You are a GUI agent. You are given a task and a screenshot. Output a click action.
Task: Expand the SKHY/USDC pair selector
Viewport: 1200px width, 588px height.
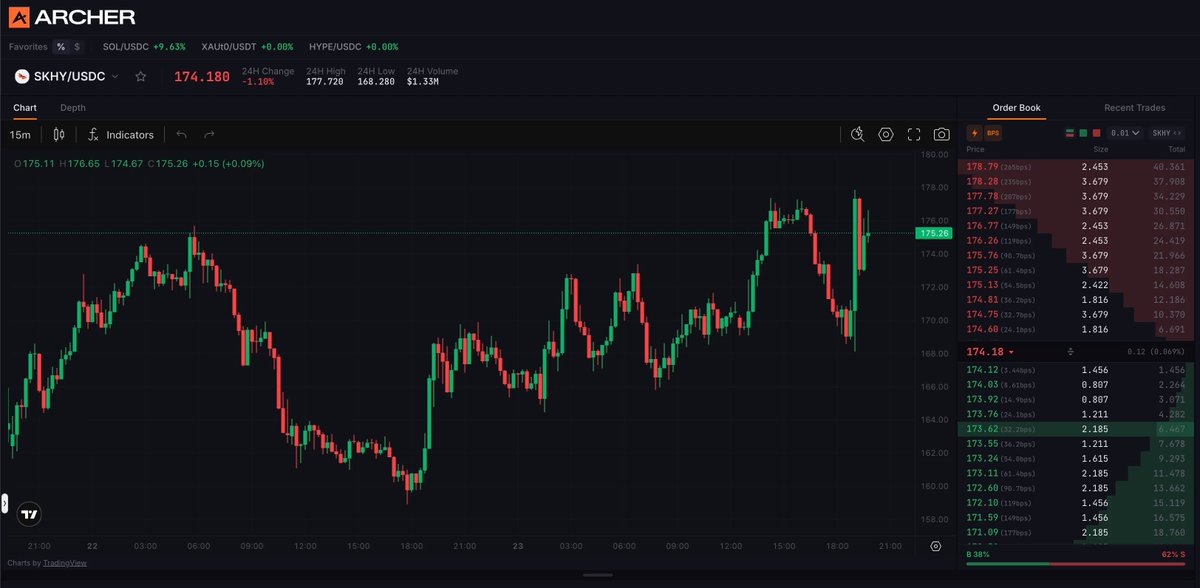pos(67,76)
